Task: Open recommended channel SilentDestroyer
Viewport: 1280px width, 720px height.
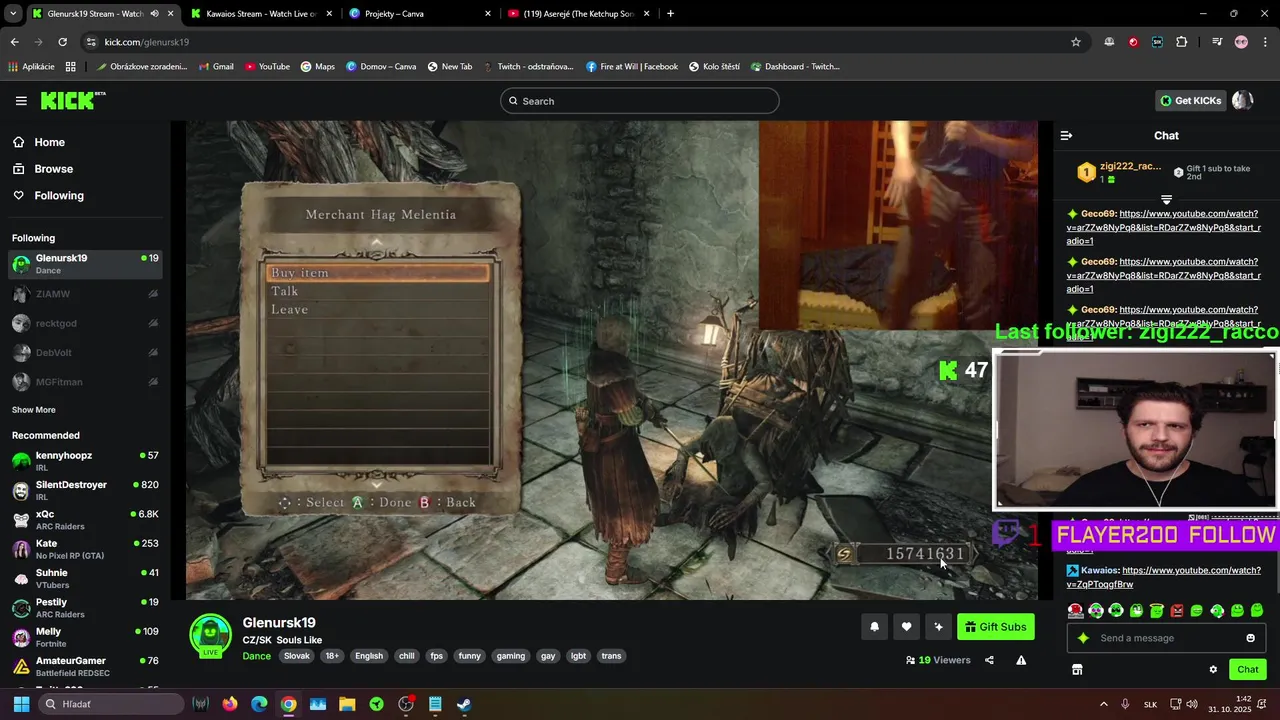Action: coord(85,490)
